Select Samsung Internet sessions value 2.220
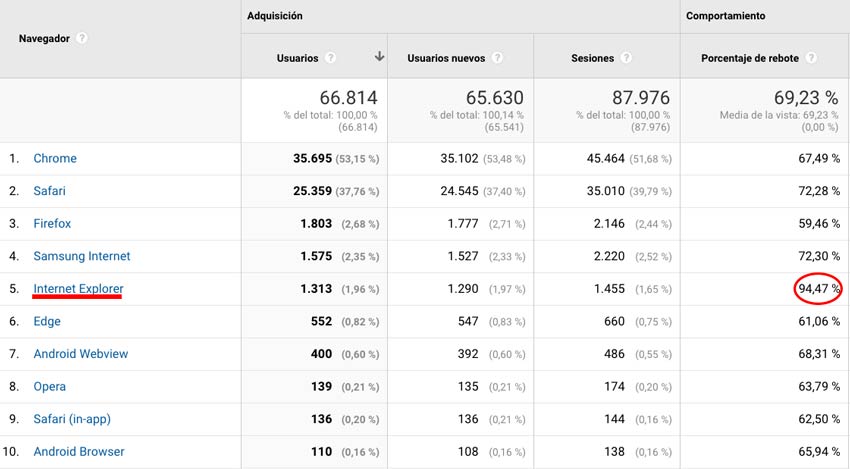Viewport: 850px width, 469px height. pos(609,256)
